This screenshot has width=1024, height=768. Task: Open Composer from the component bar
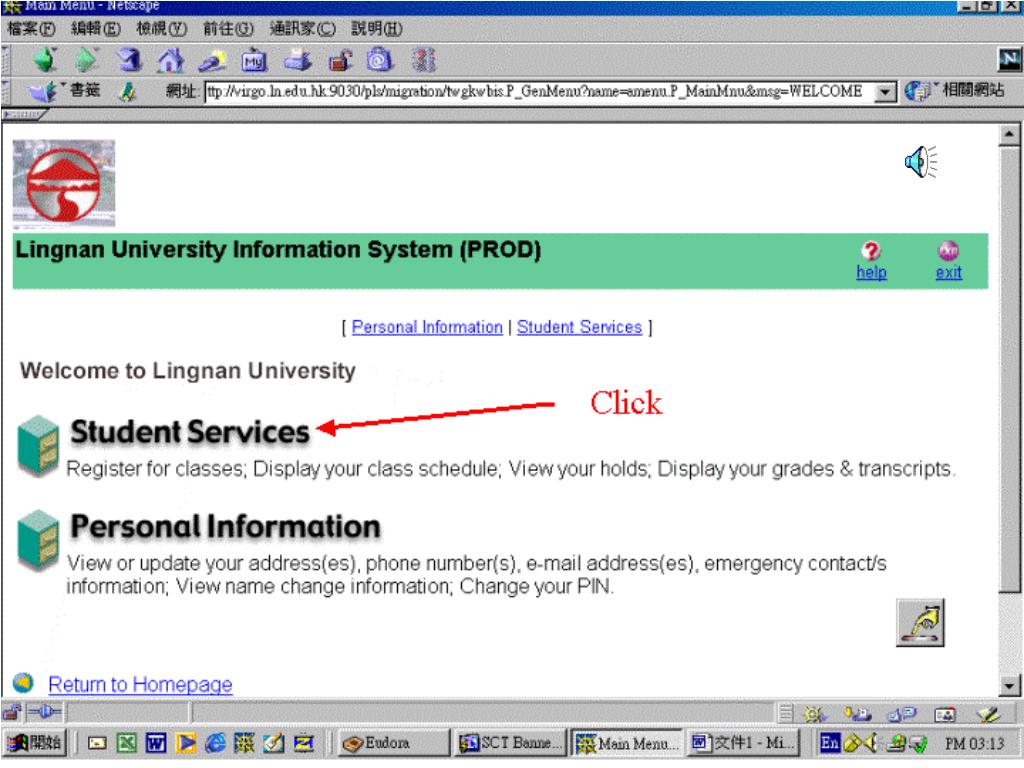coord(988,714)
